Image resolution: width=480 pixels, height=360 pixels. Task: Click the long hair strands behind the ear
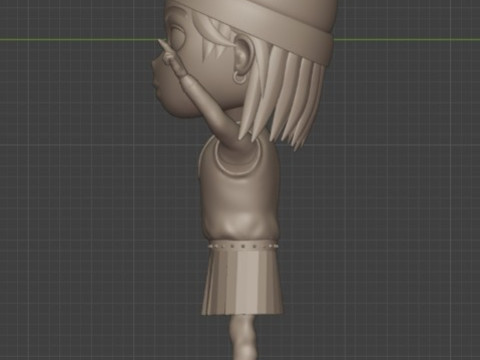point(283,98)
